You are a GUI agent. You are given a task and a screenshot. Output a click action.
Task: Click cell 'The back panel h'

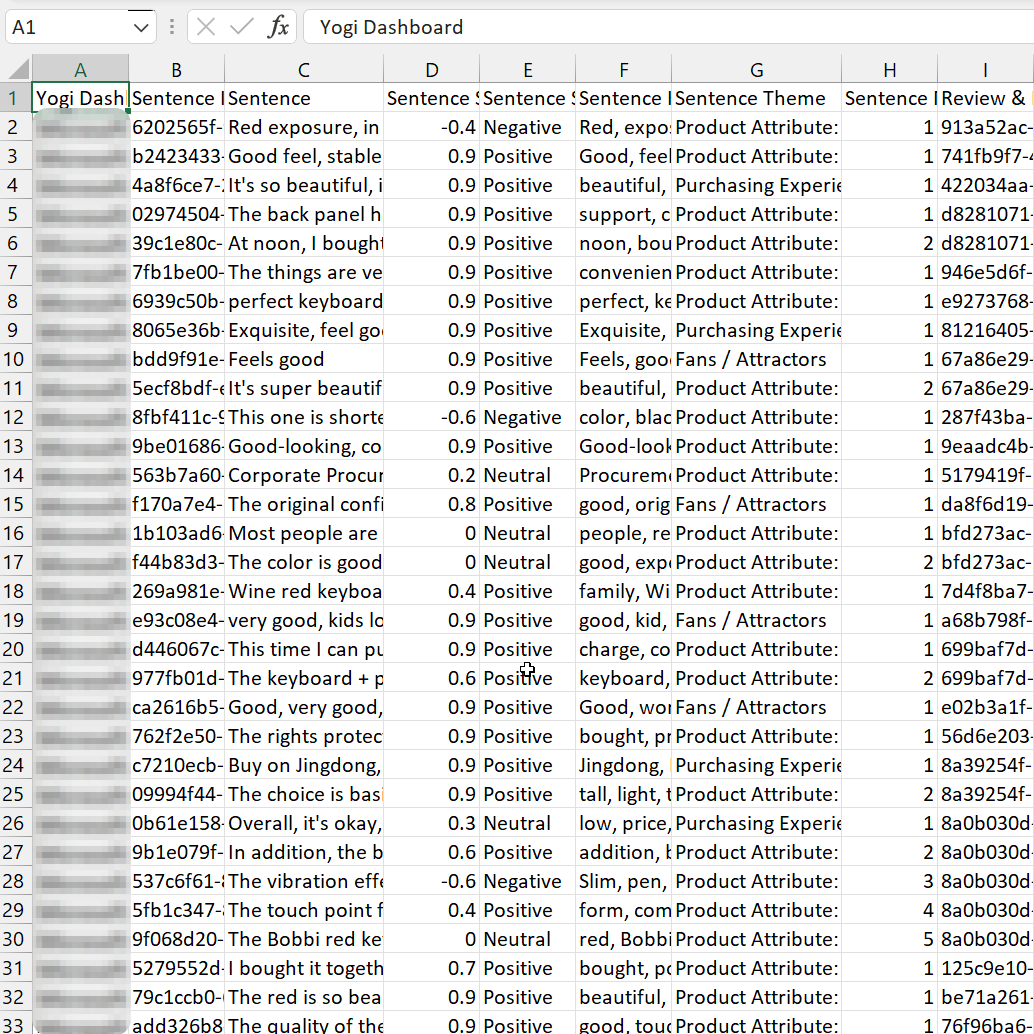[x=303, y=214]
